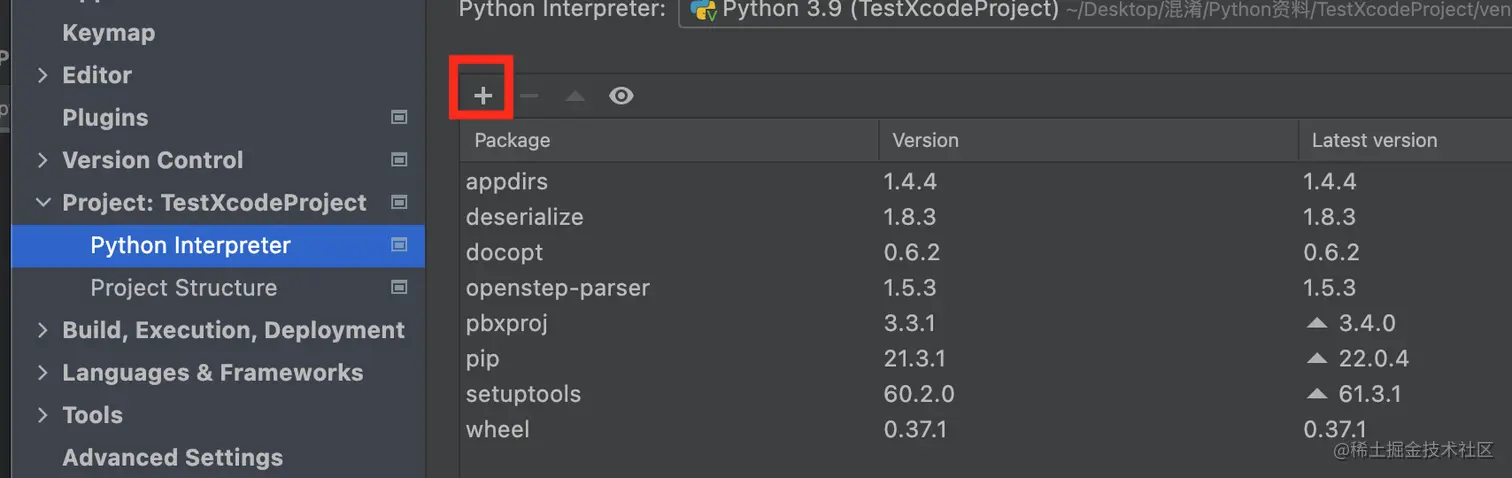
Task: Toggle the show early releases eye icon
Action: (x=621, y=96)
